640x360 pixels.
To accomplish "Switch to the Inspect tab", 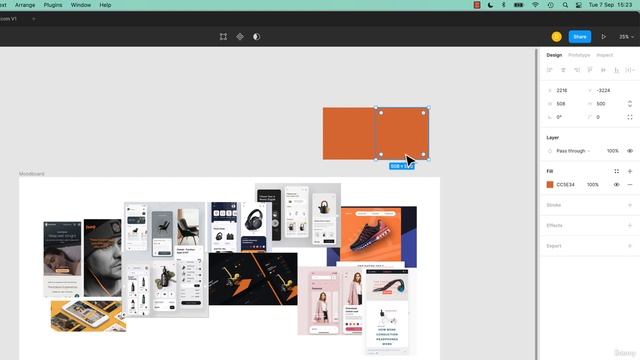I will click(x=604, y=55).
